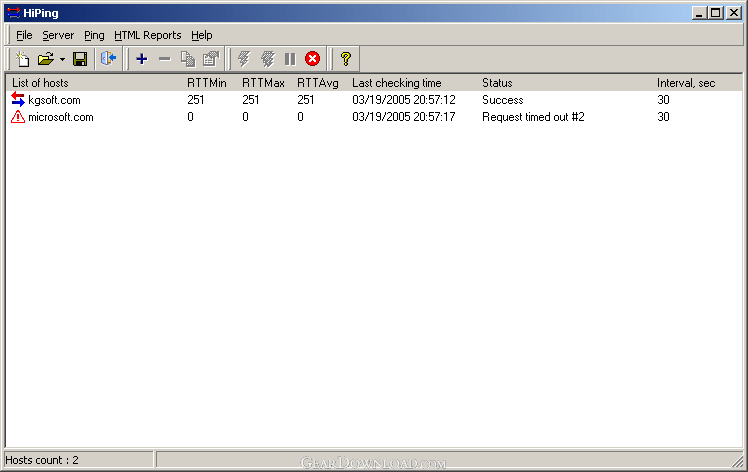
Task: Open the Help menu
Action: click(202, 35)
